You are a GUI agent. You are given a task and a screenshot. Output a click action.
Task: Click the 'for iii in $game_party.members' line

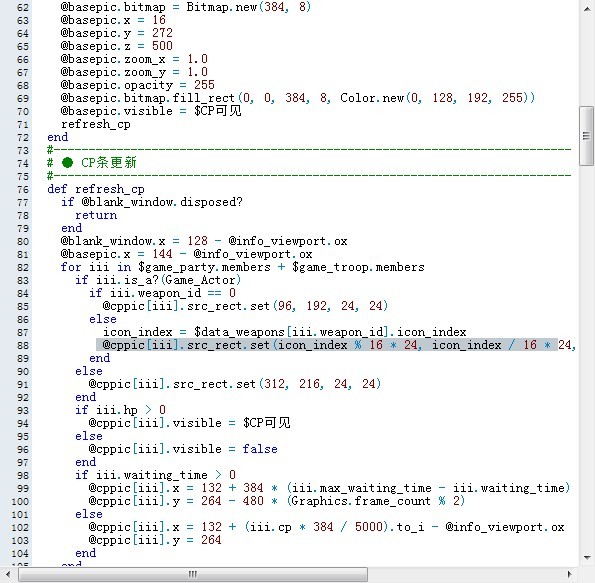click(242, 267)
